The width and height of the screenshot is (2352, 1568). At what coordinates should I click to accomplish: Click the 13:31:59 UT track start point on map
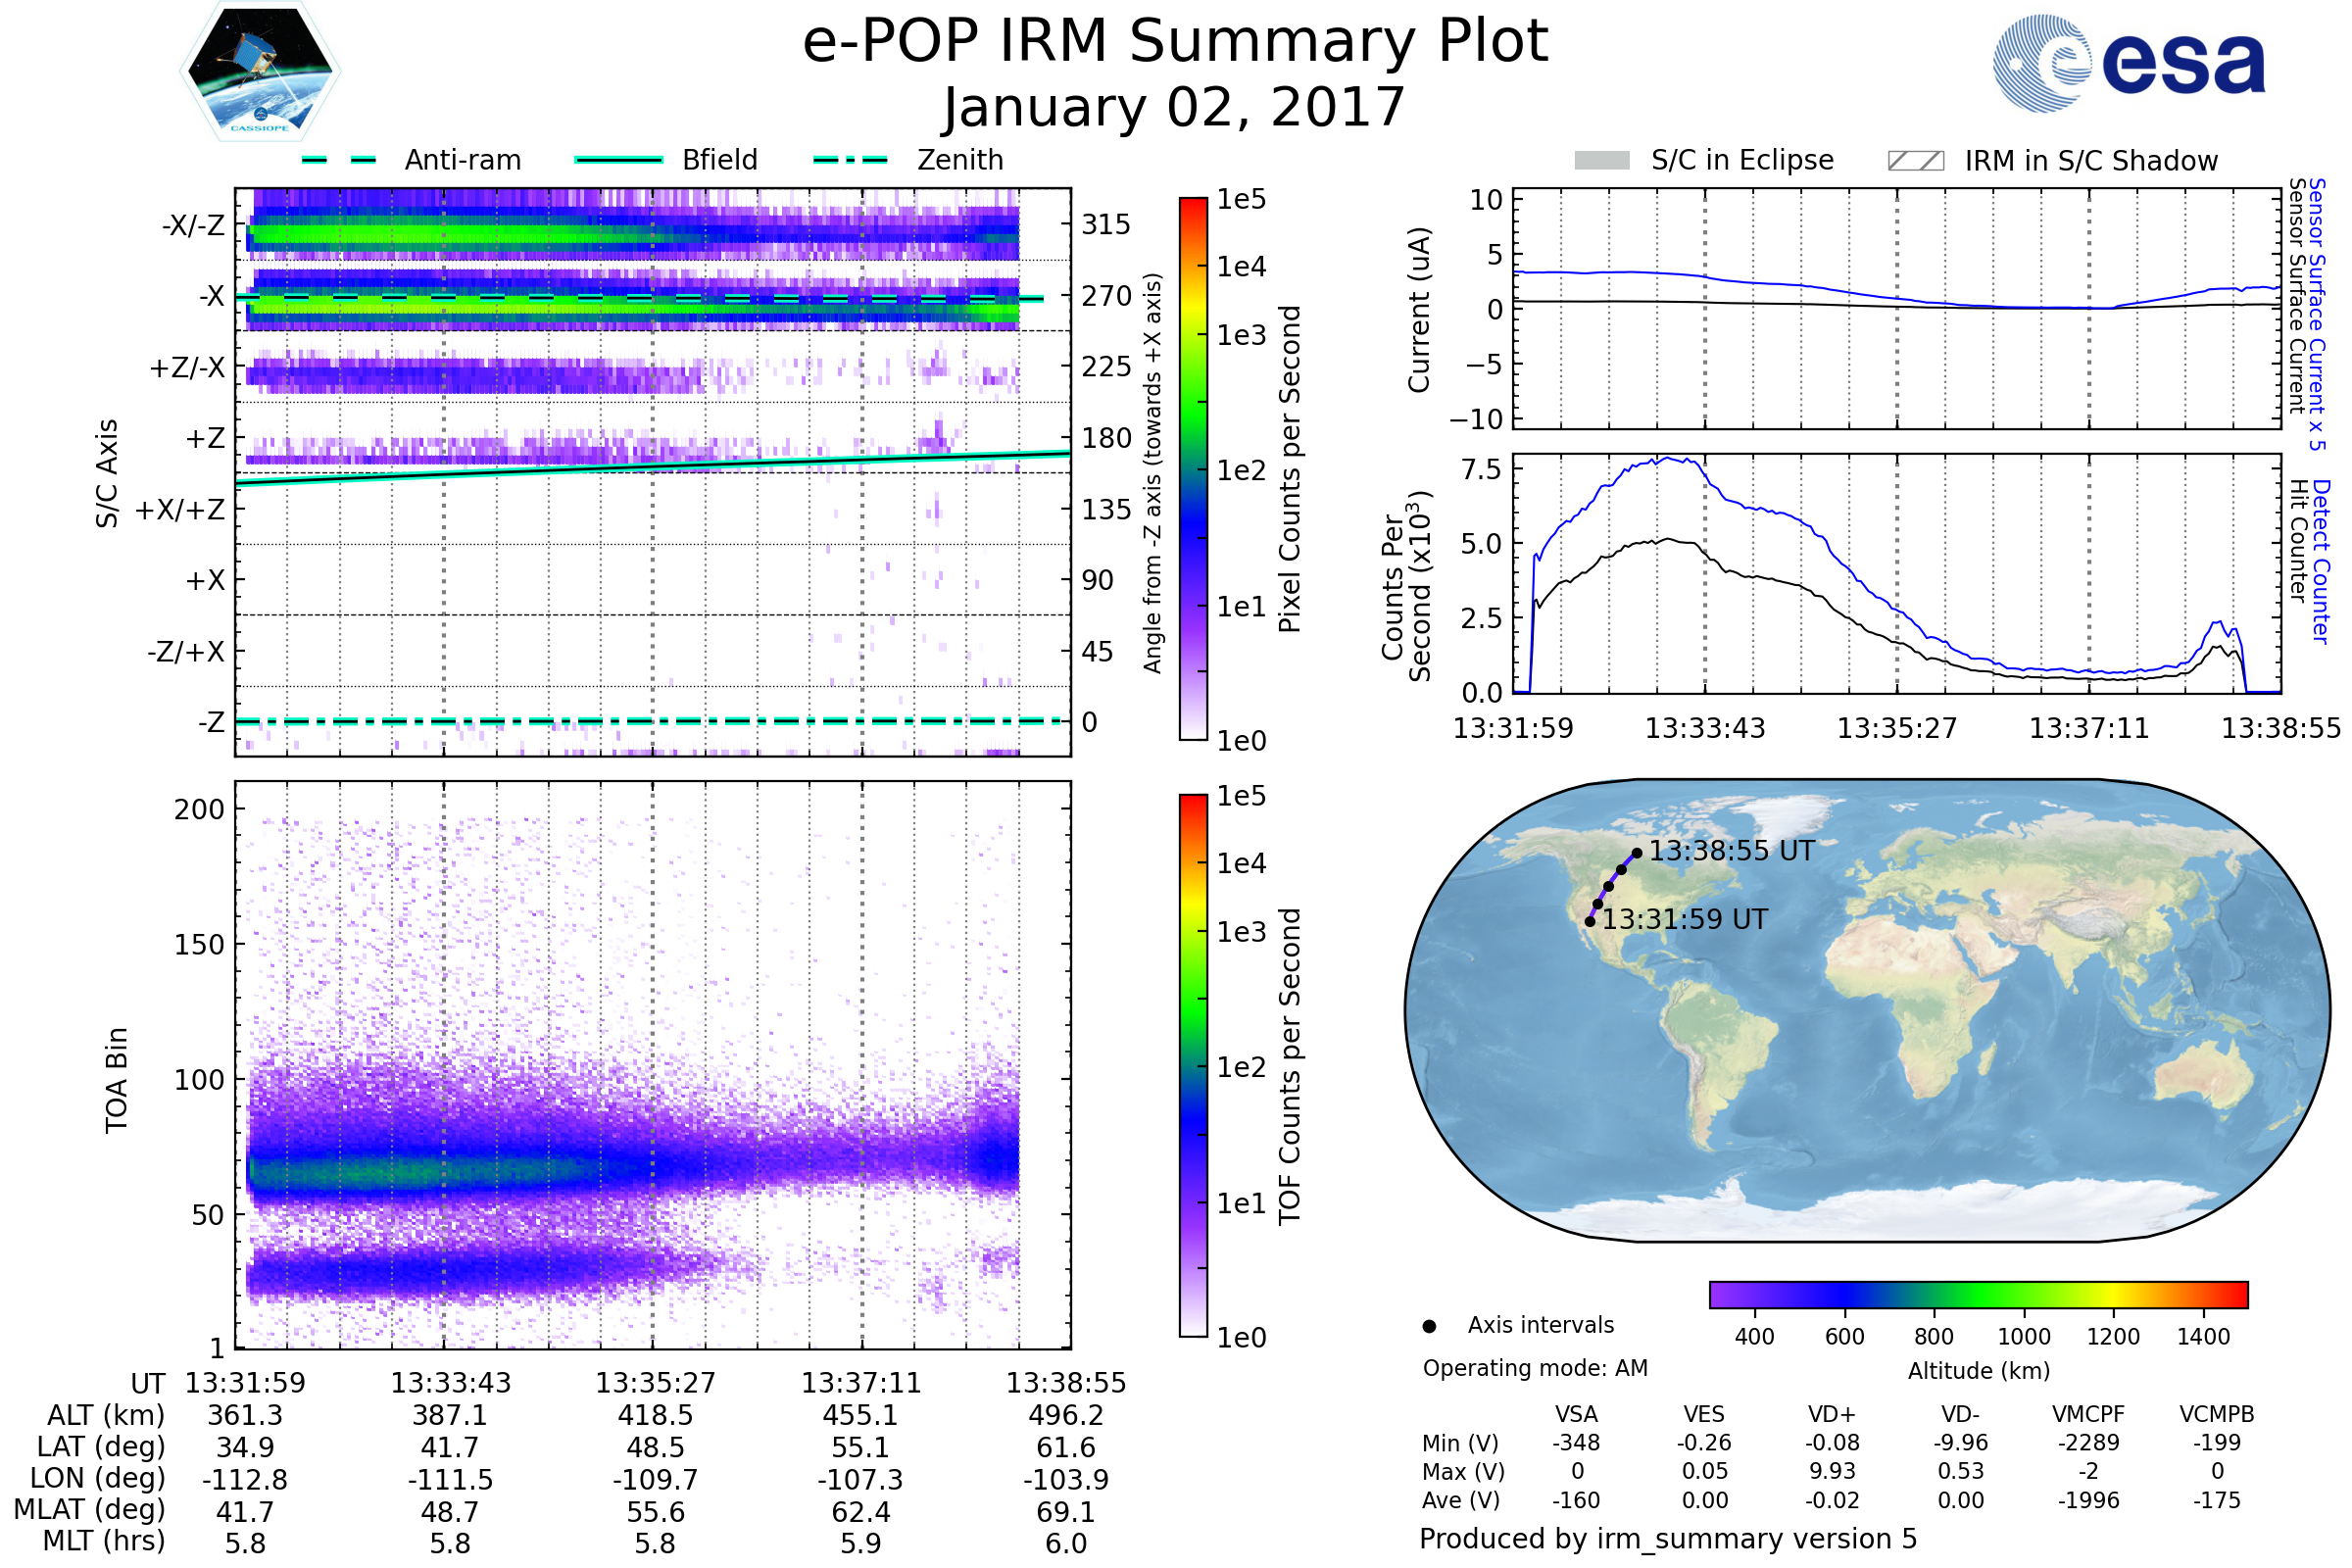(x=1590, y=922)
